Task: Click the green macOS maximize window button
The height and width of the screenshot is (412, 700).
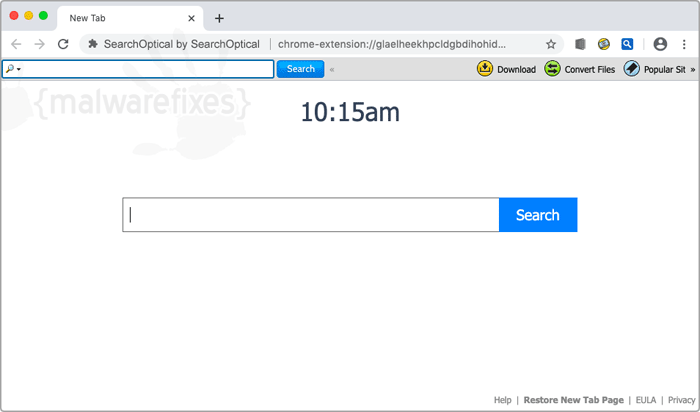Action: point(43,16)
